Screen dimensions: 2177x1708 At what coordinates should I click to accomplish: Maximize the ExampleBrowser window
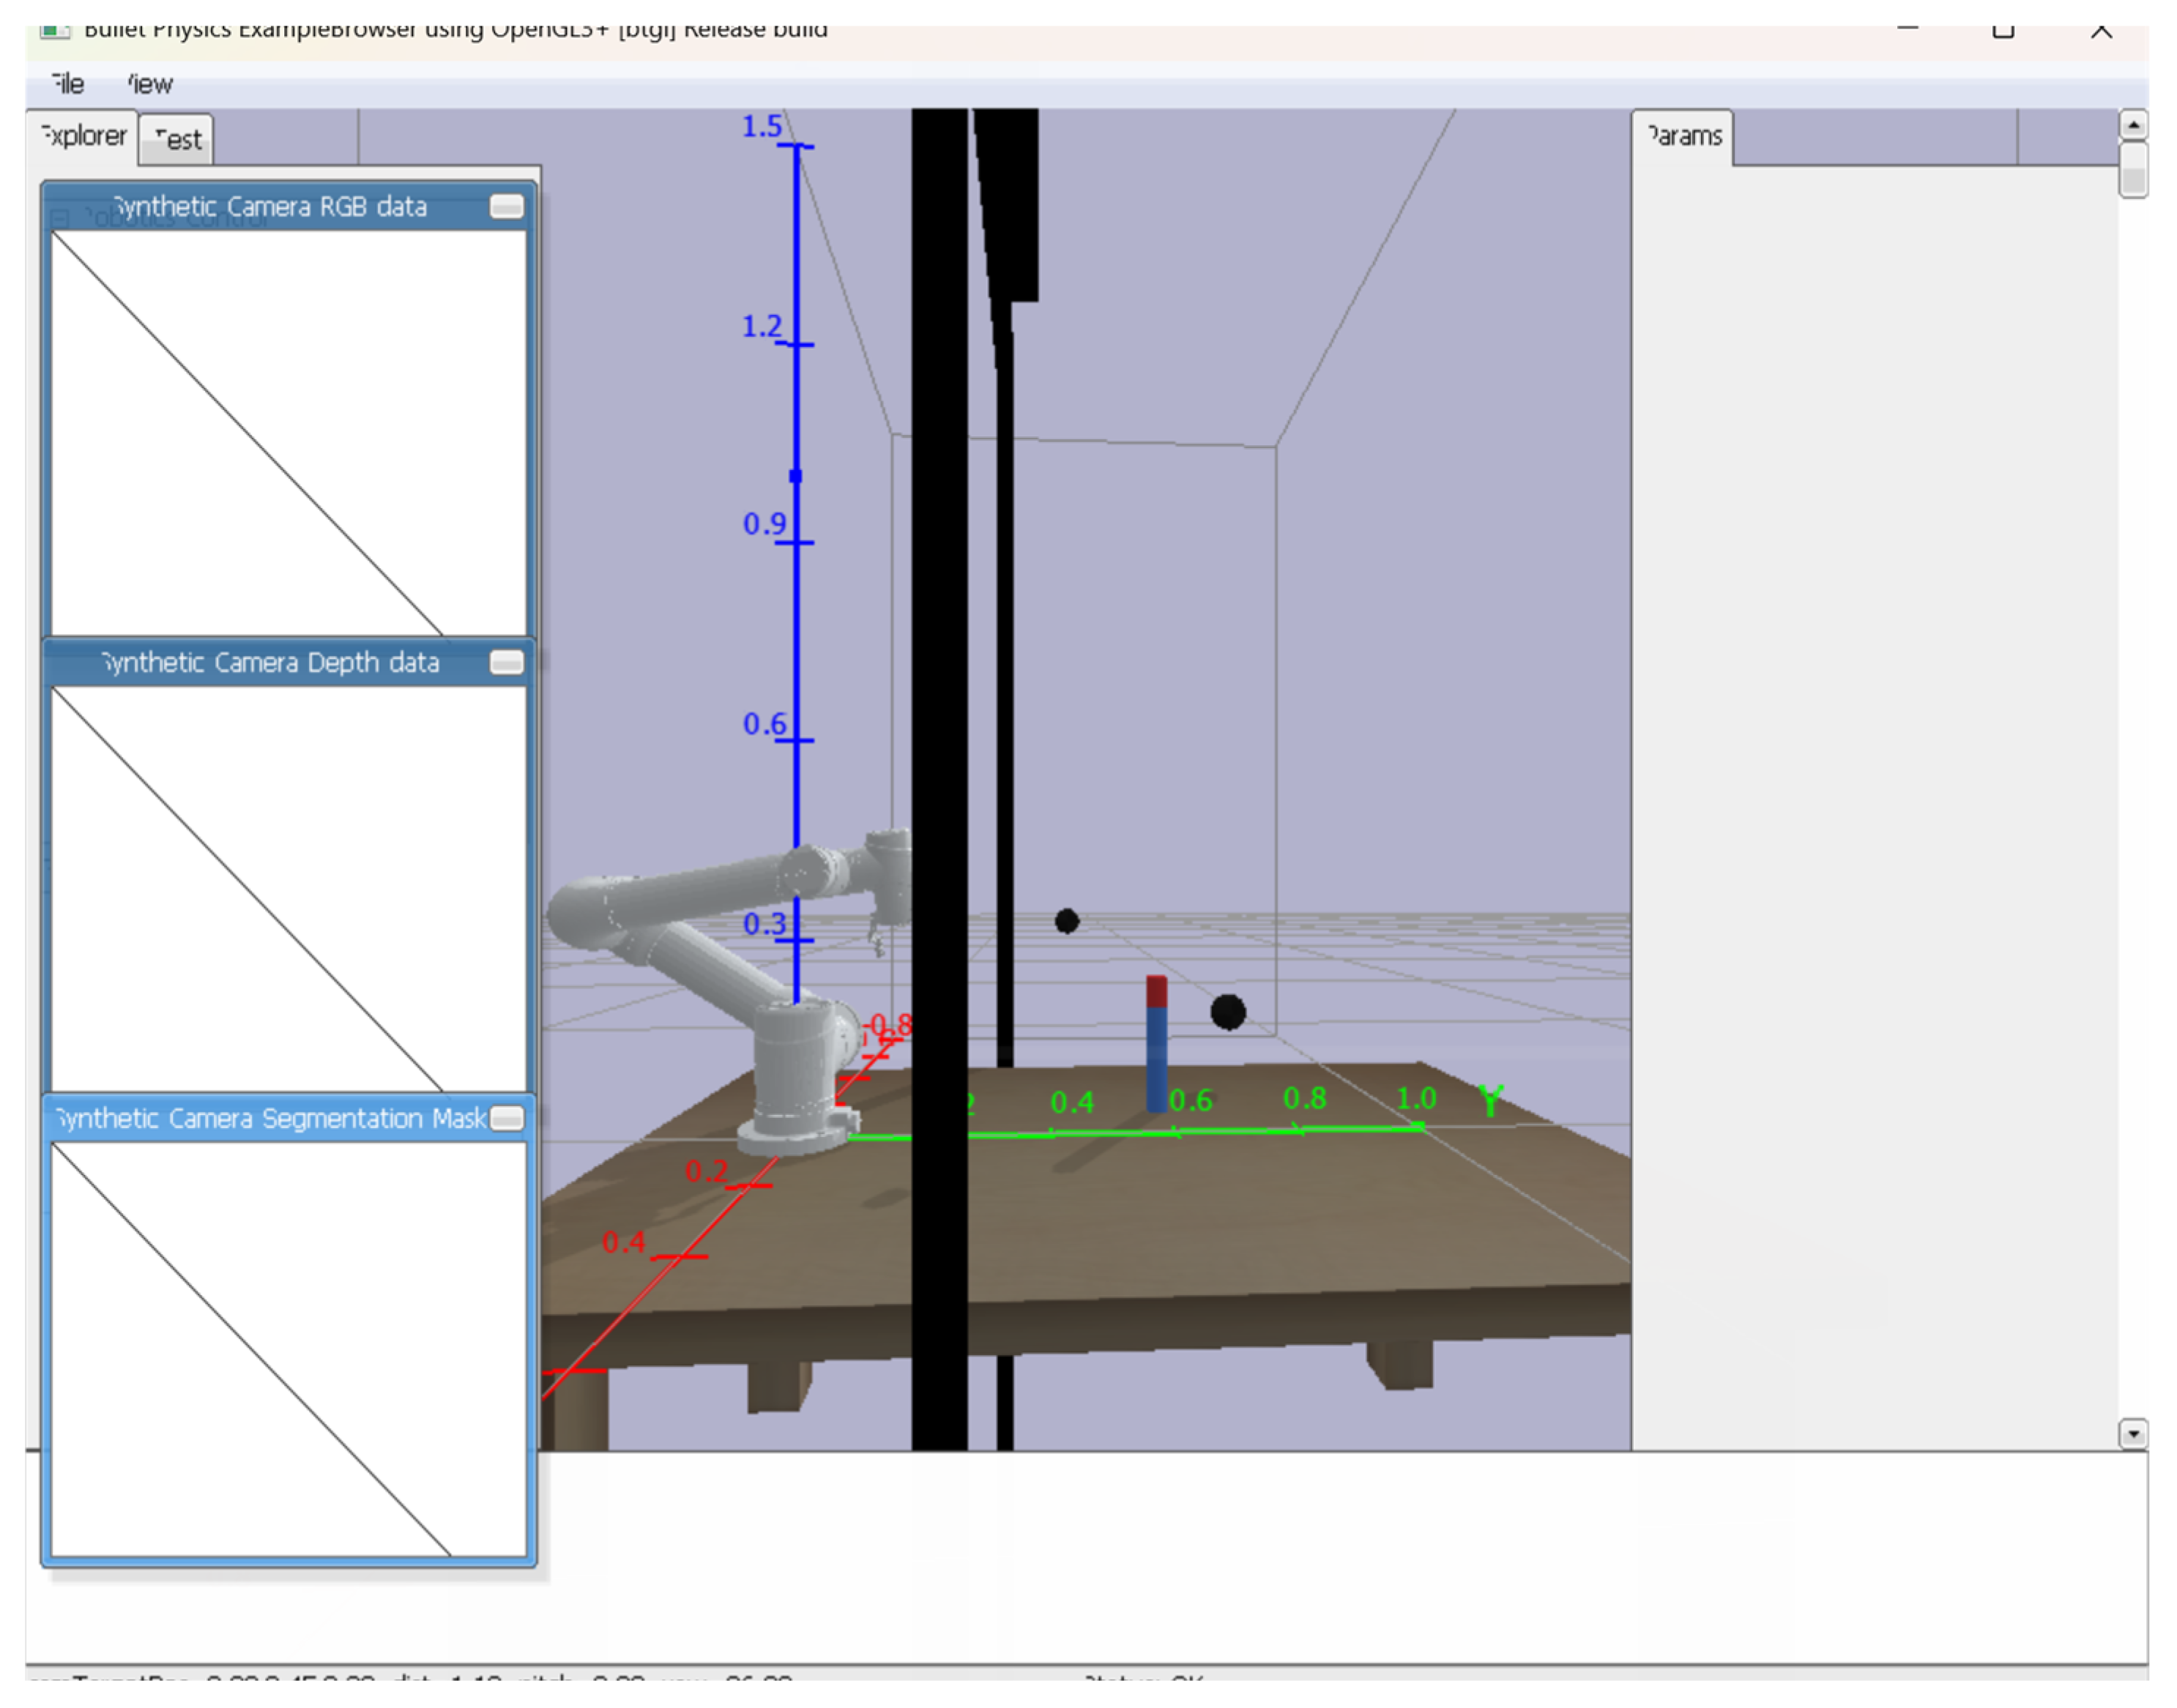coord(2003,30)
